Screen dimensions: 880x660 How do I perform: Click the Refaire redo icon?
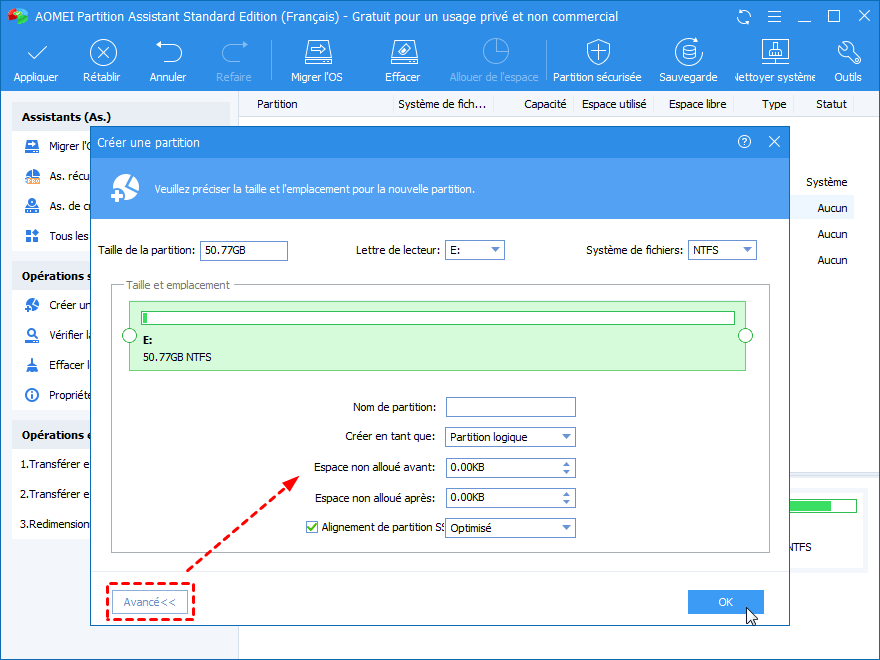point(235,52)
